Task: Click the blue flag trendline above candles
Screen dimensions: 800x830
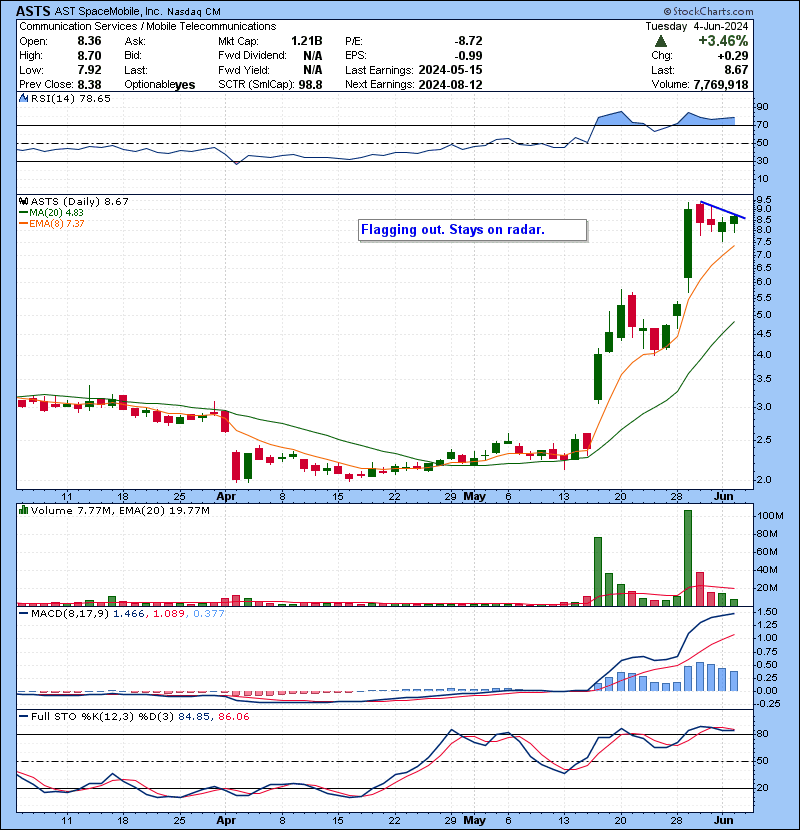Action: pyautogui.click(x=723, y=210)
